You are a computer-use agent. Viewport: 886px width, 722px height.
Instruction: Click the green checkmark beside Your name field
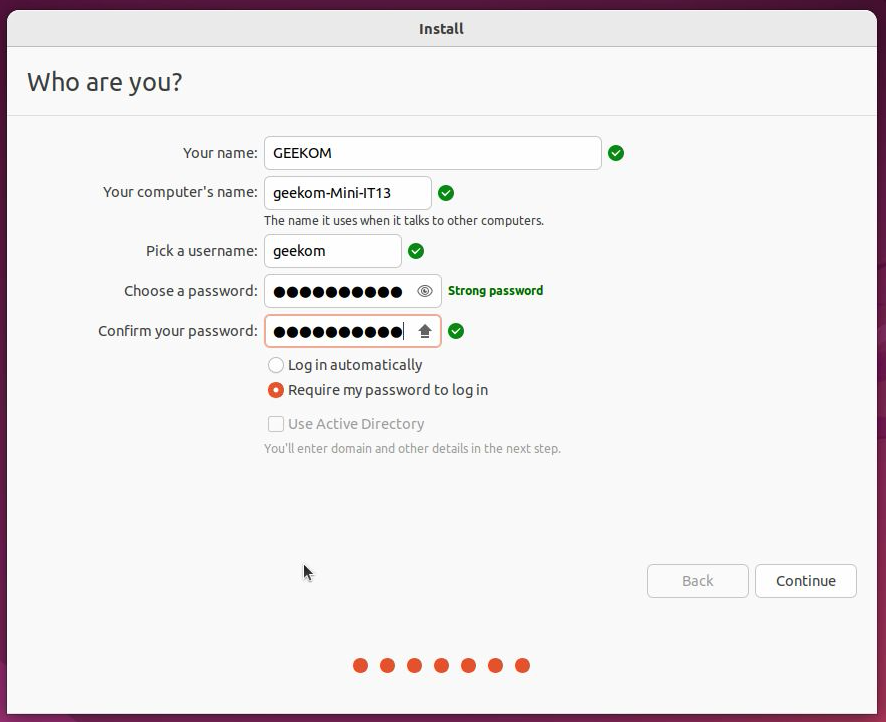(616, 153)
